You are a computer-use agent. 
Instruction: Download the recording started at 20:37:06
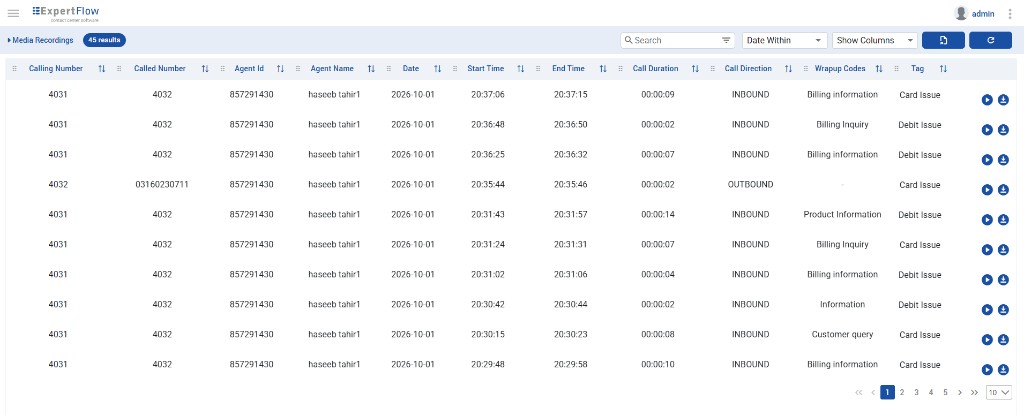coord(1003,100)
